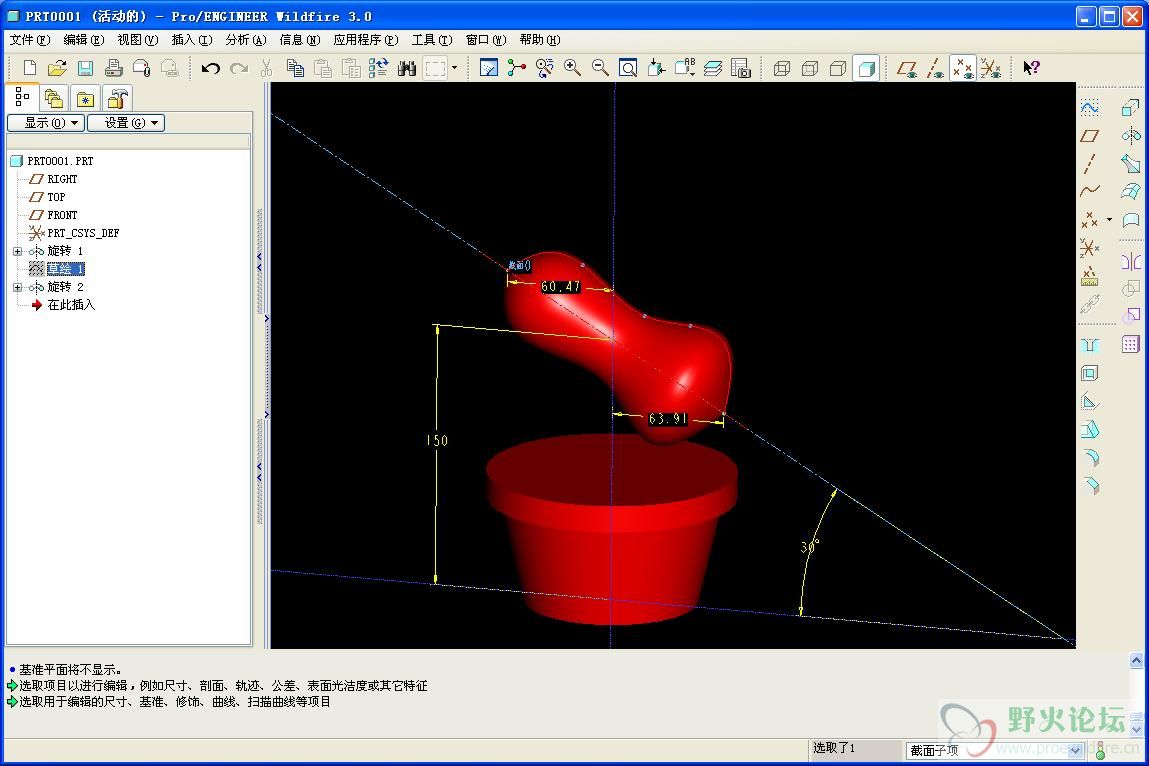The height and width of the screenshot is (766, 1149).
Task: Open the 编辑 menu
Action: 84,40
